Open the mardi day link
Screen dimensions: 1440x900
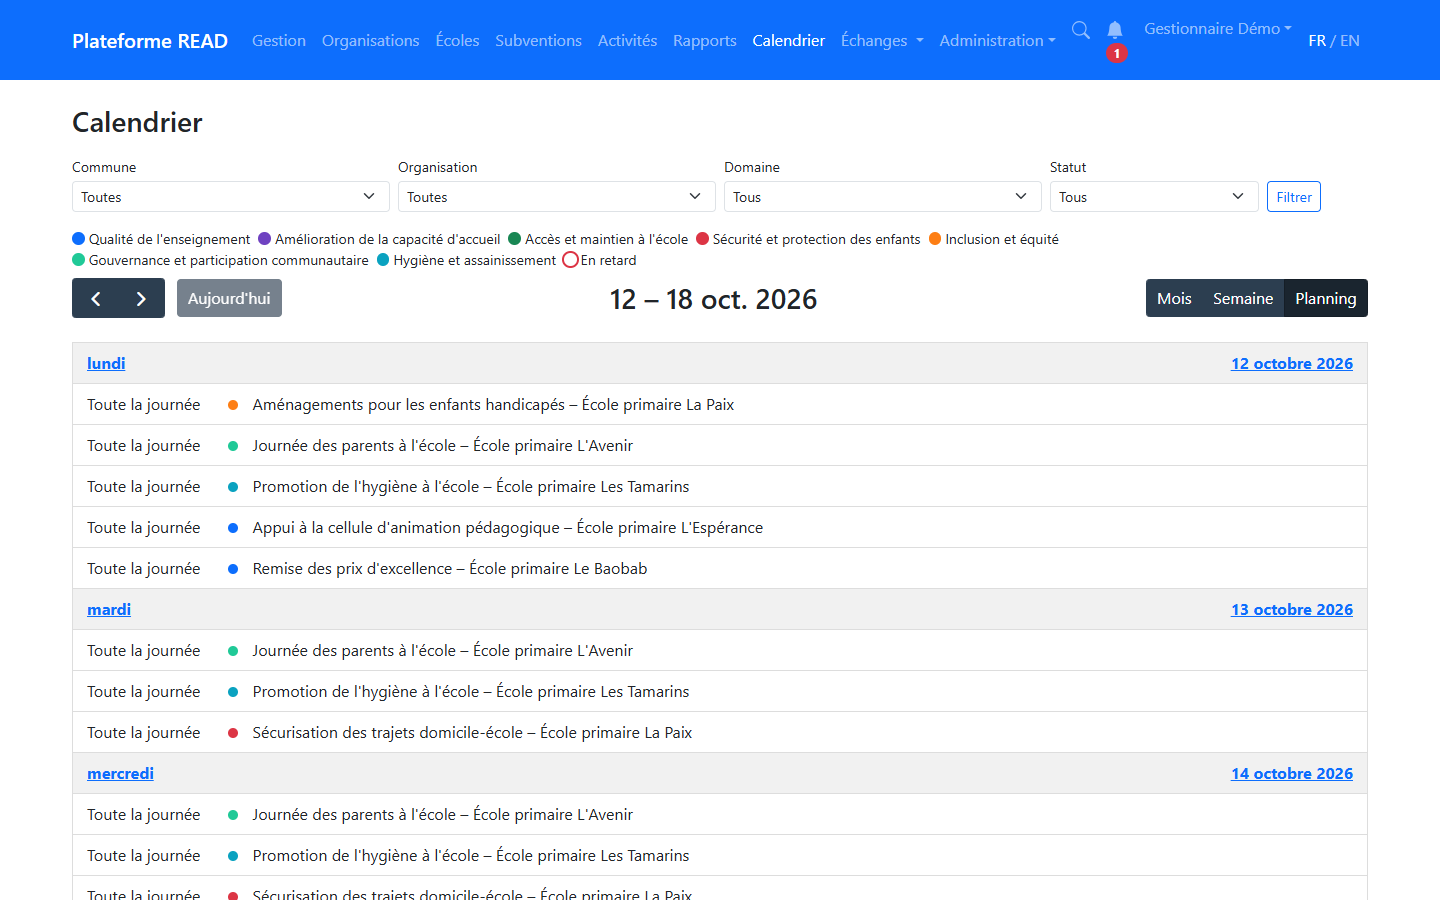[109, 609]
